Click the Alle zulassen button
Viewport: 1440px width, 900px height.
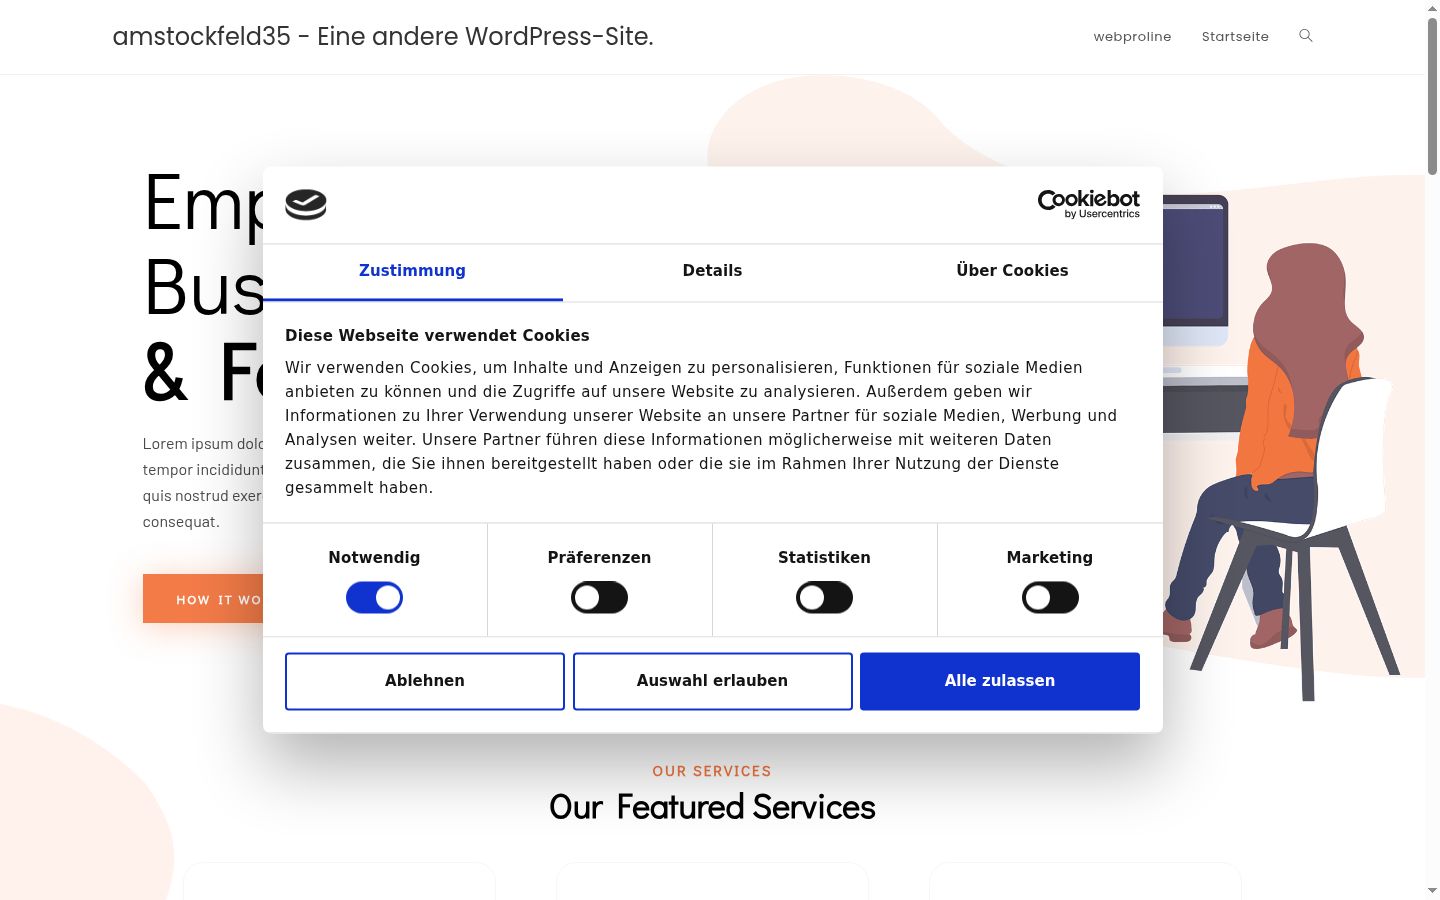coord(1000,681)
